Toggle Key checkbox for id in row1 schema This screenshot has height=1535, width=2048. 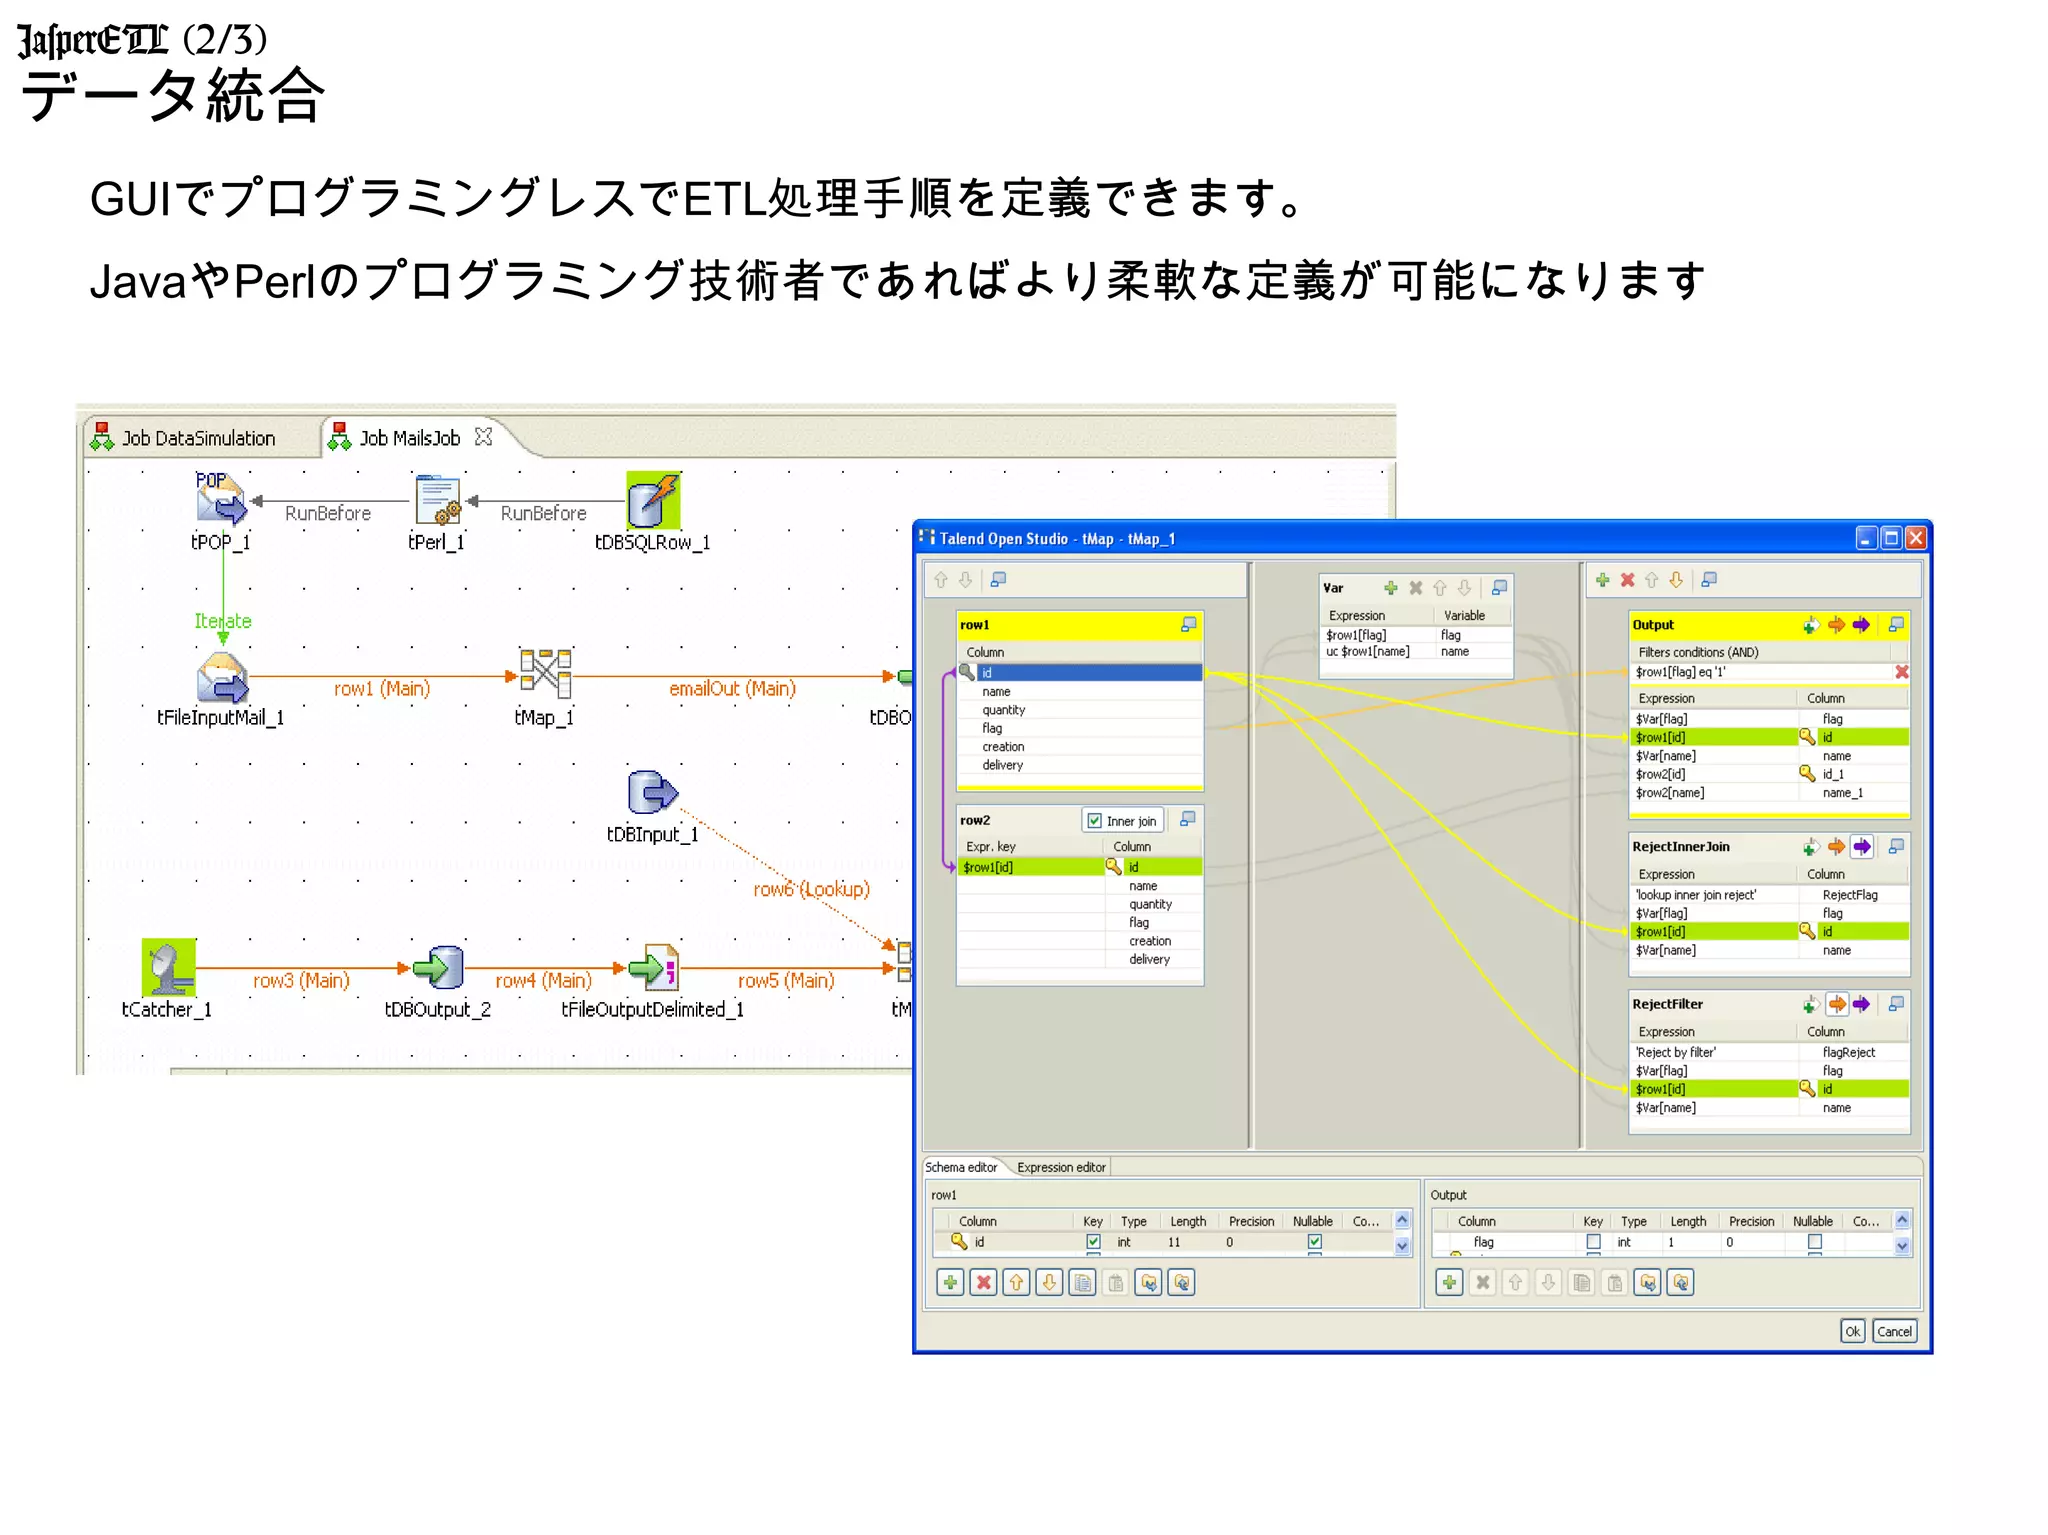click(x=1093, y=1241)
